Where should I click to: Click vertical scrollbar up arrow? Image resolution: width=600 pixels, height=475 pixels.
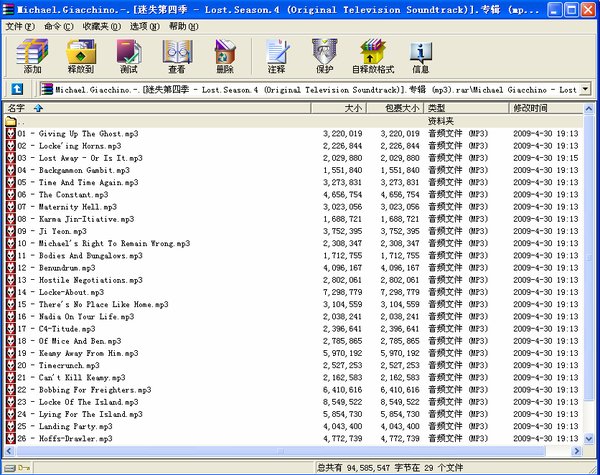pos(589,109)
